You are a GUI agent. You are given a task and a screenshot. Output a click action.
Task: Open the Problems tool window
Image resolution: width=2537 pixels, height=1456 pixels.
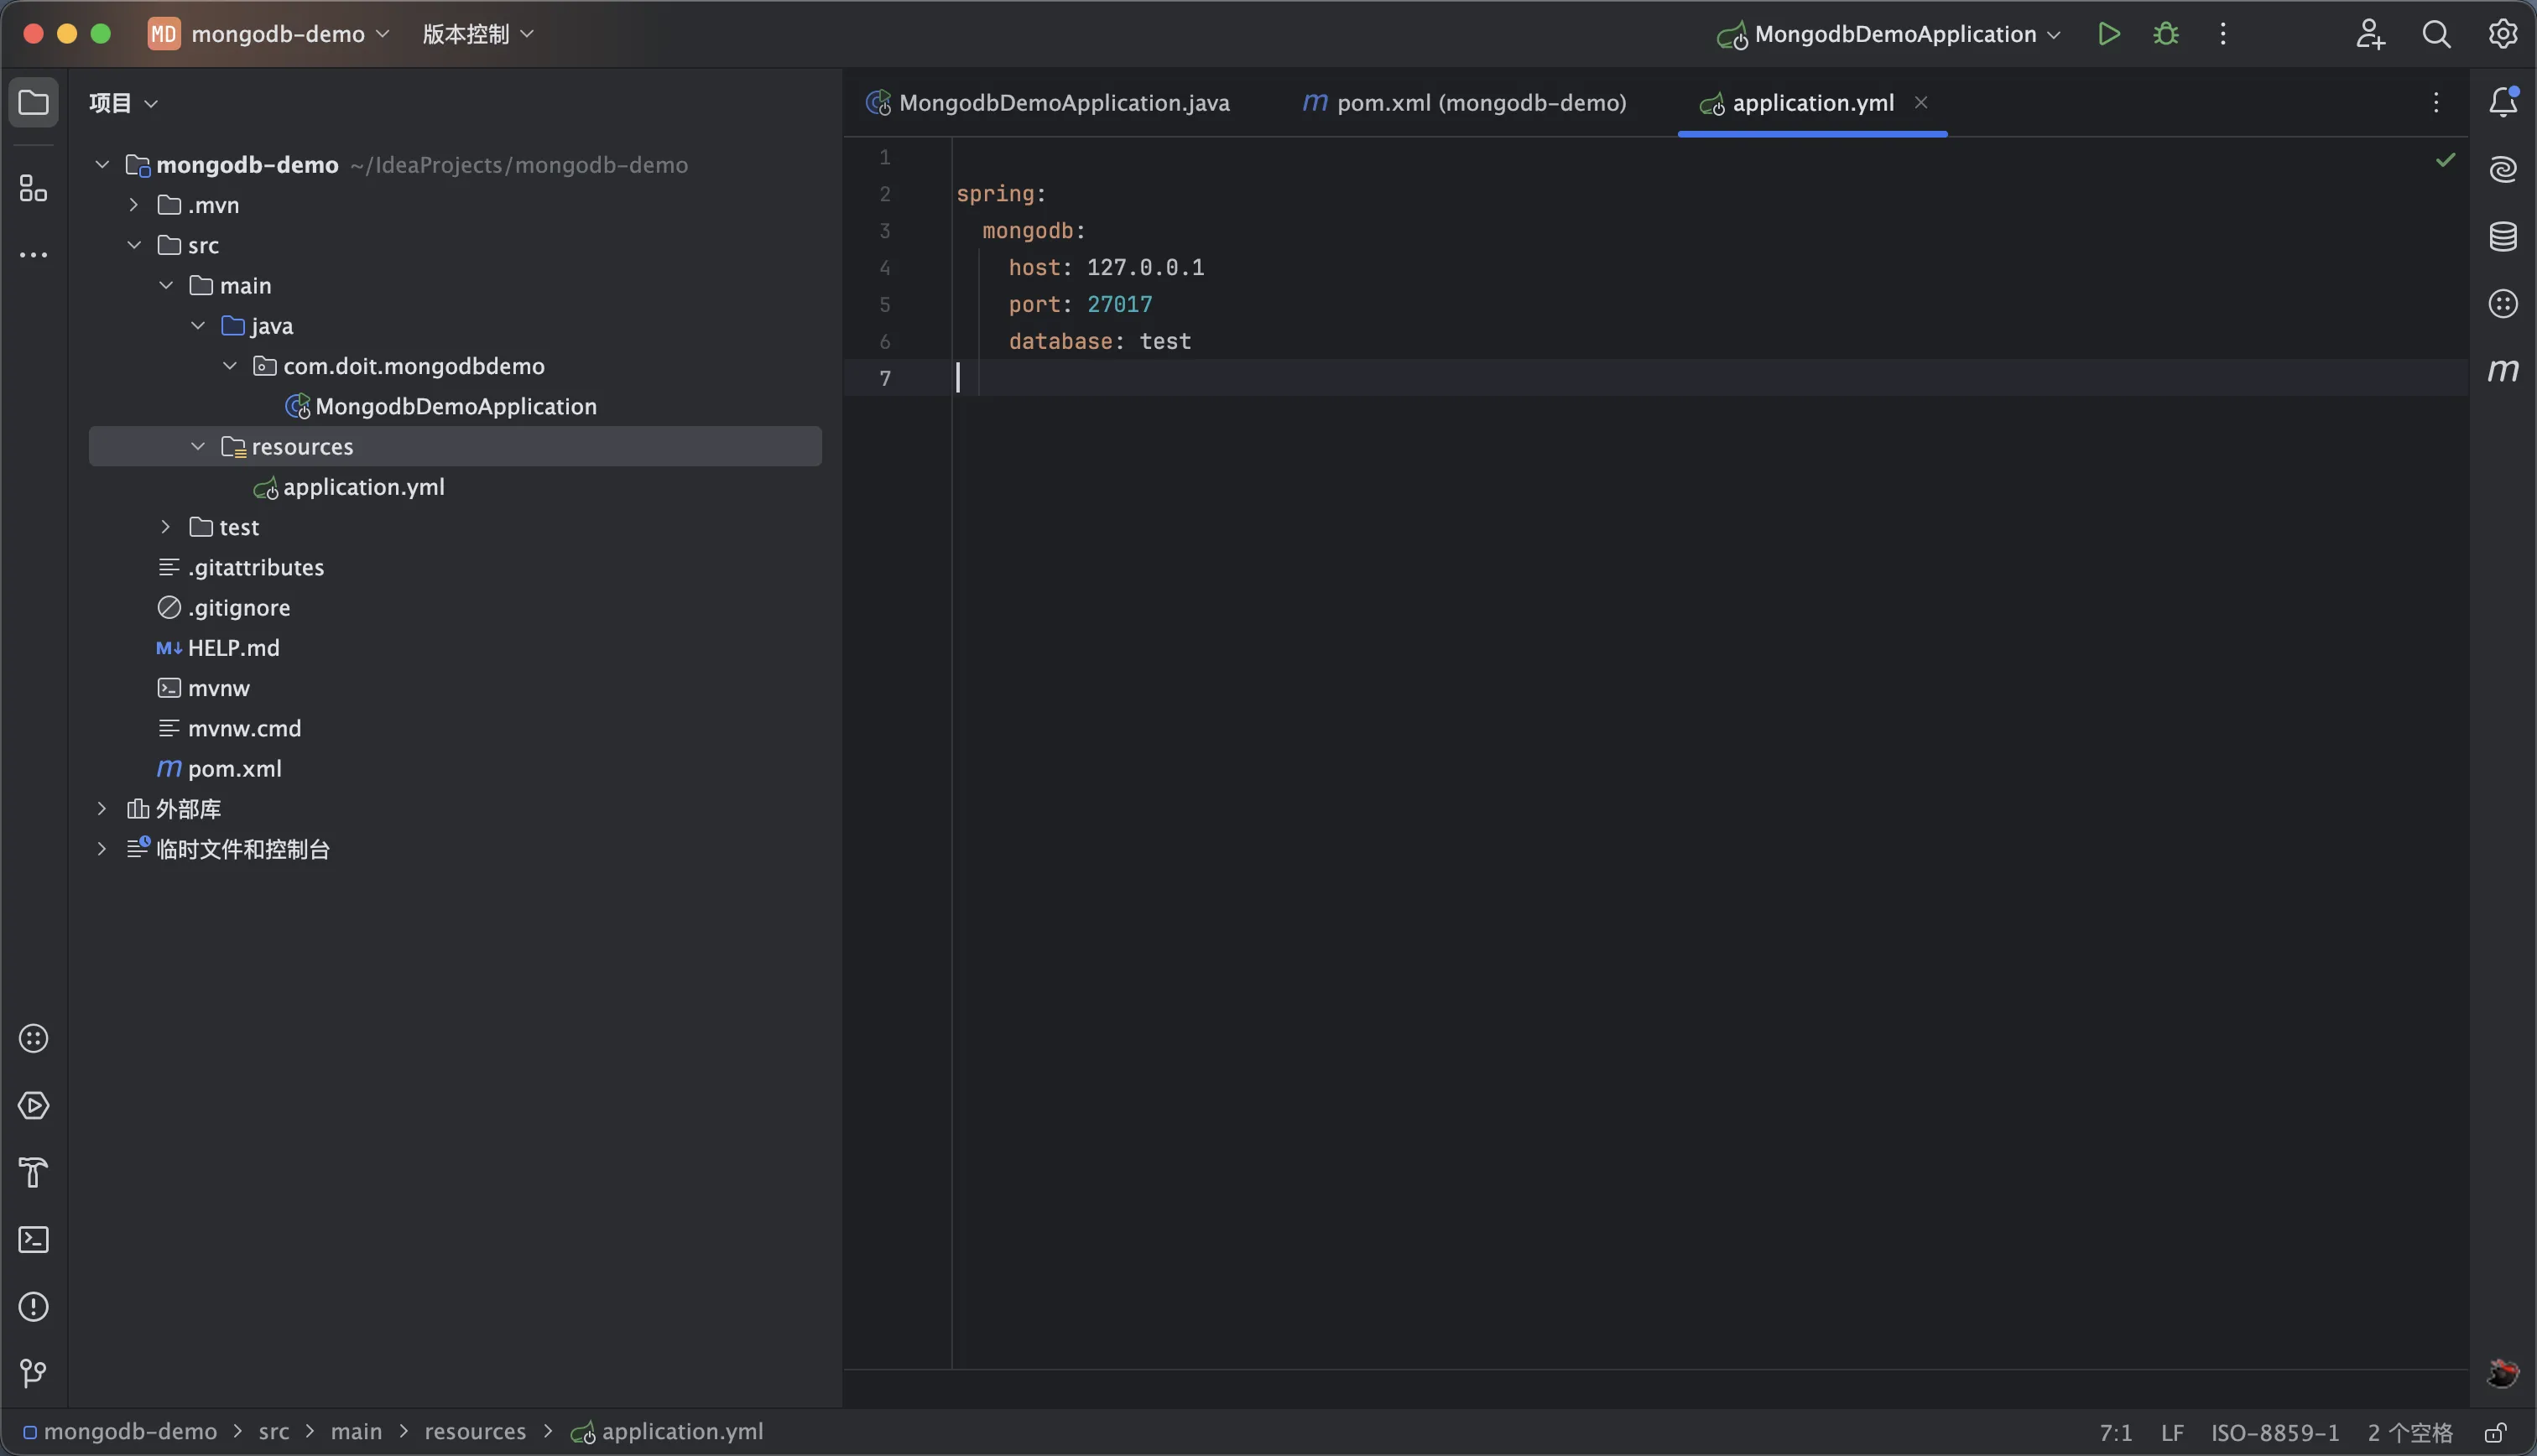[34, 1307]
